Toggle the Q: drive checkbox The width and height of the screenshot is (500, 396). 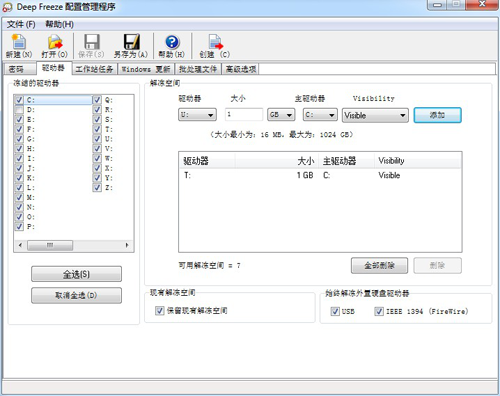click(x=97, y=100)
